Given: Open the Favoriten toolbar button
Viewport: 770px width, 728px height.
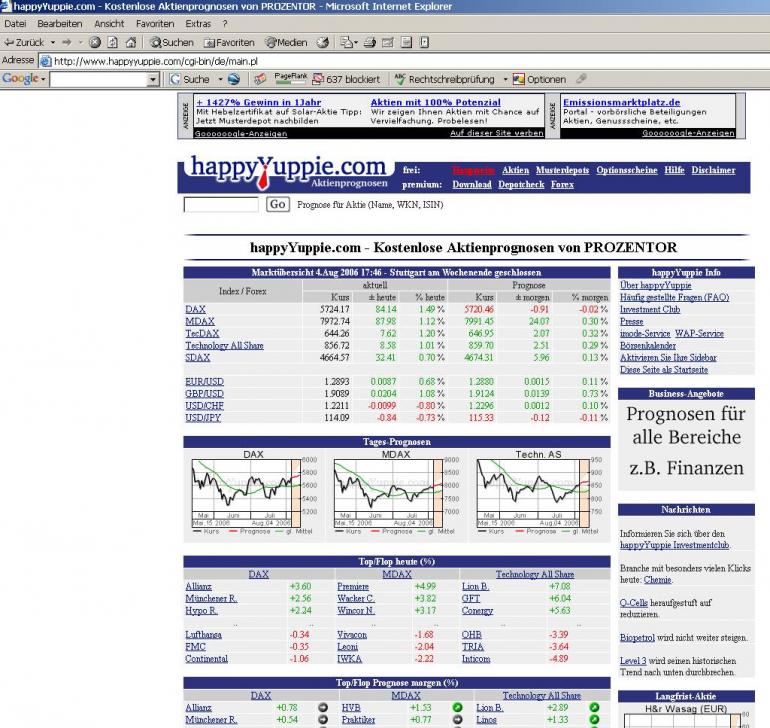Looking at the screenshot, I should tap(229, 43).
